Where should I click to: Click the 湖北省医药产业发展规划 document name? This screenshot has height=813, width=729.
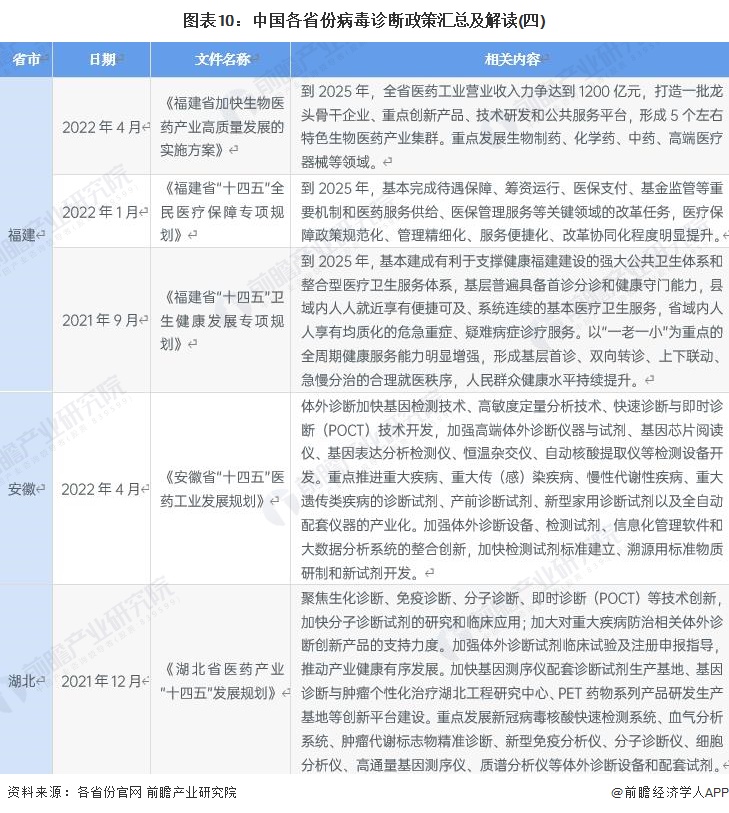click(x=222, y=681)
